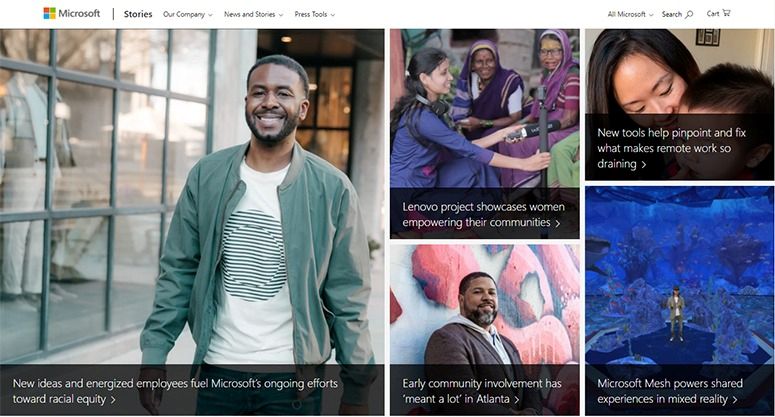
Task: Open the All Microsoft dropdown
Action: [630, 14]
